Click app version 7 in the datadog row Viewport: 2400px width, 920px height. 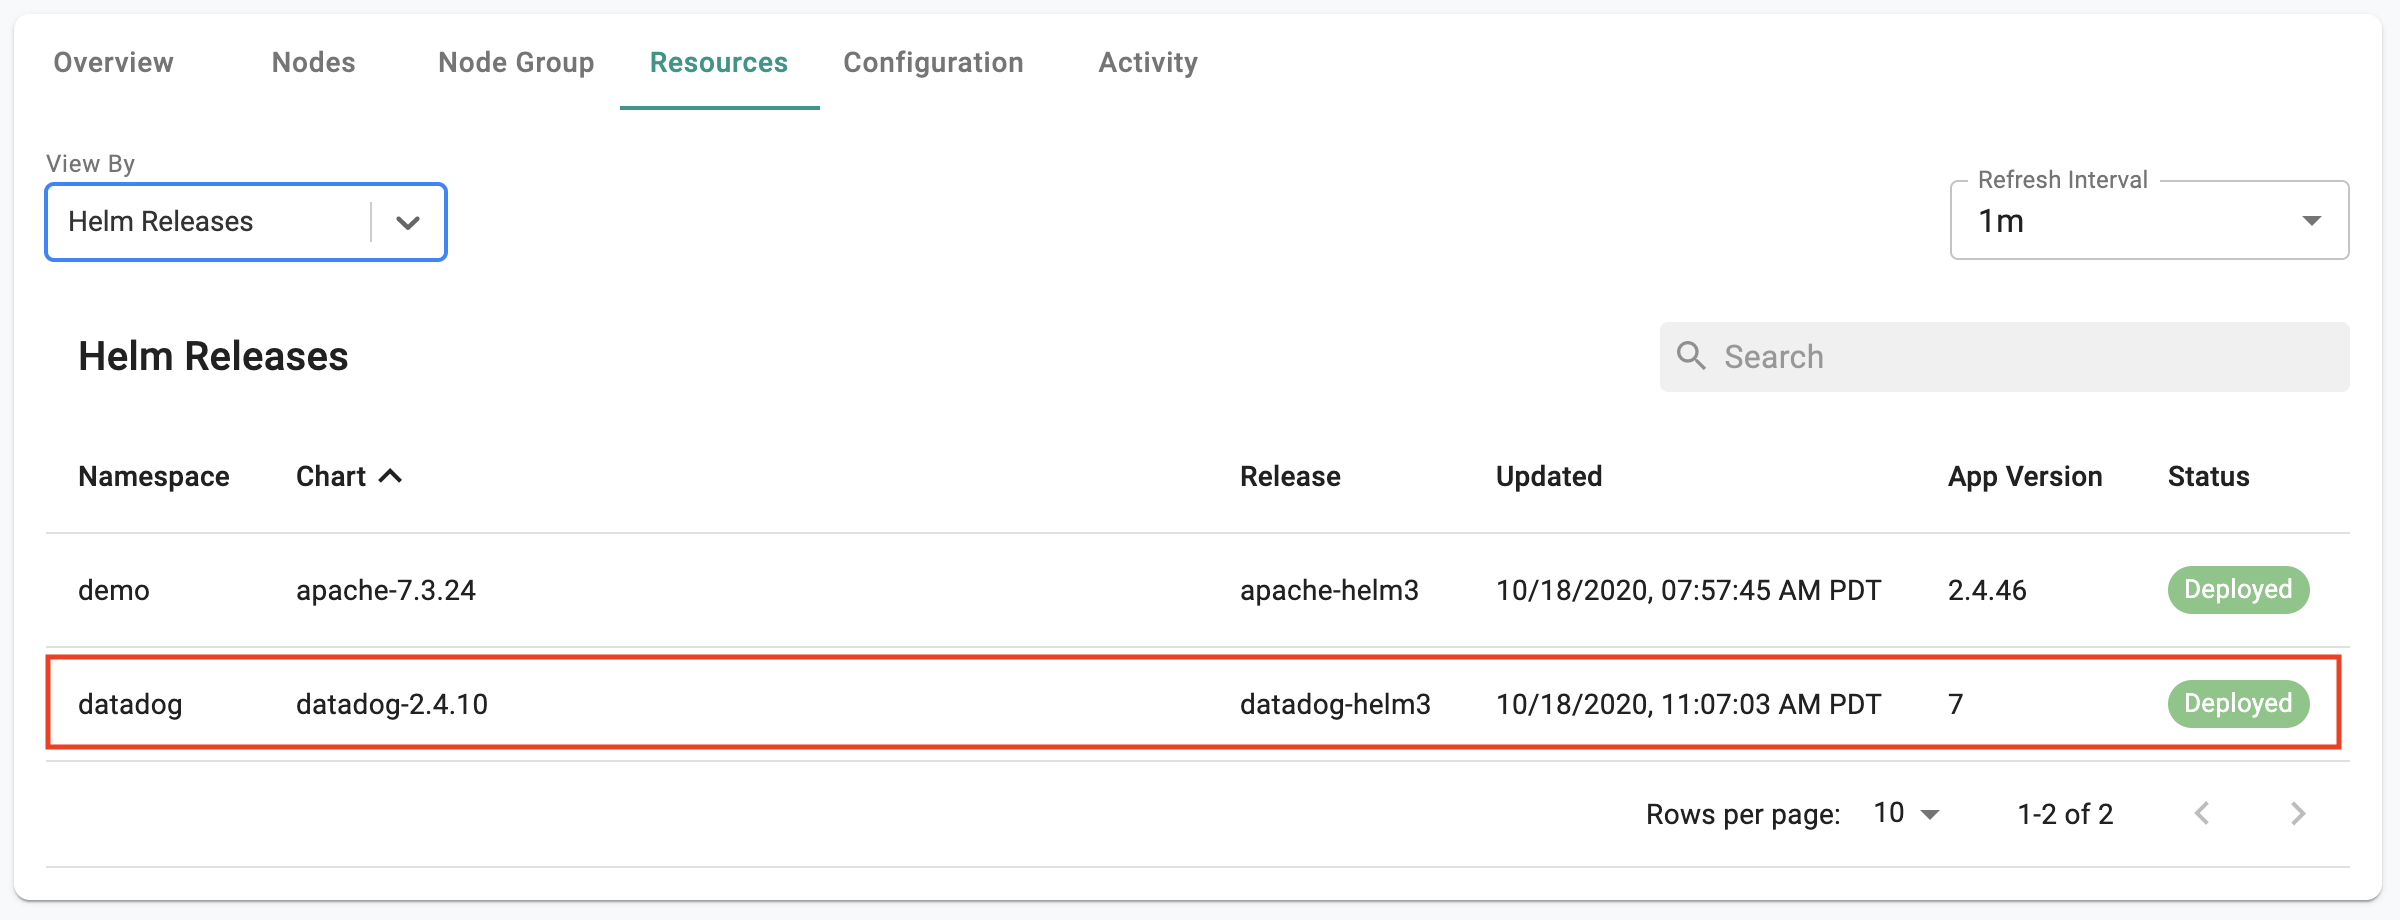pos(1956,704)
